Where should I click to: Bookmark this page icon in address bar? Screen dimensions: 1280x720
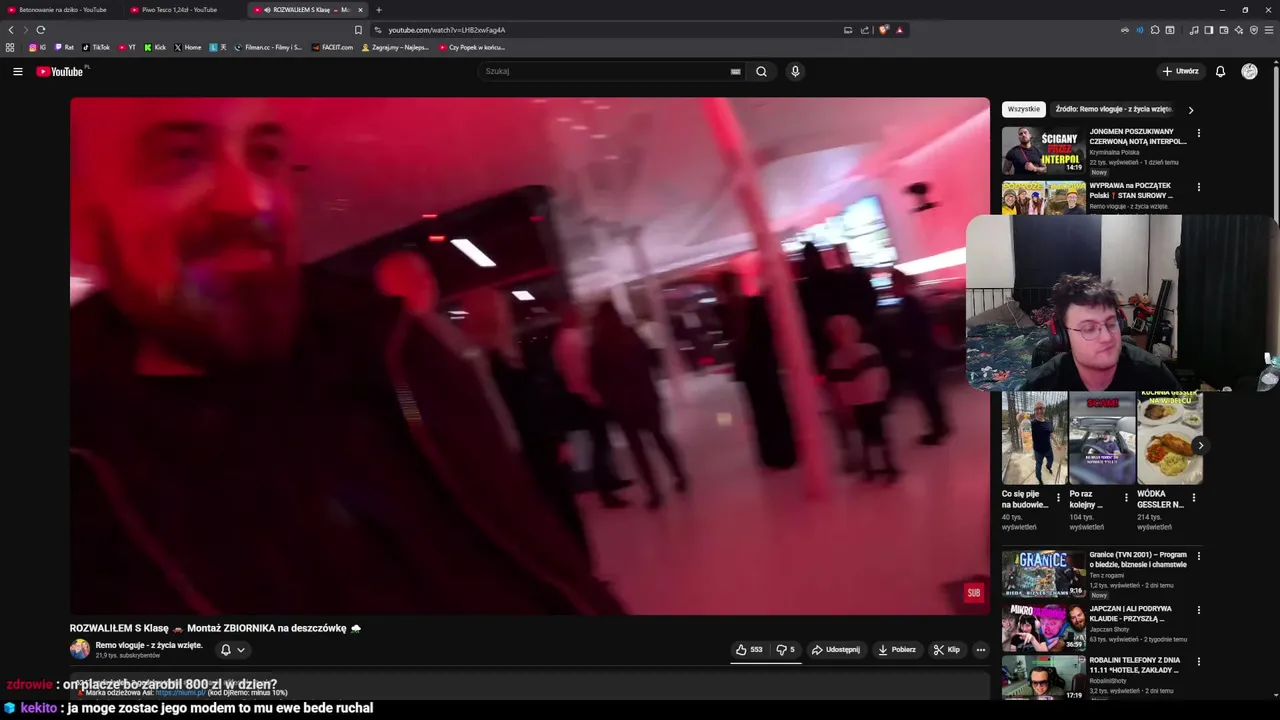click(358, 30)
